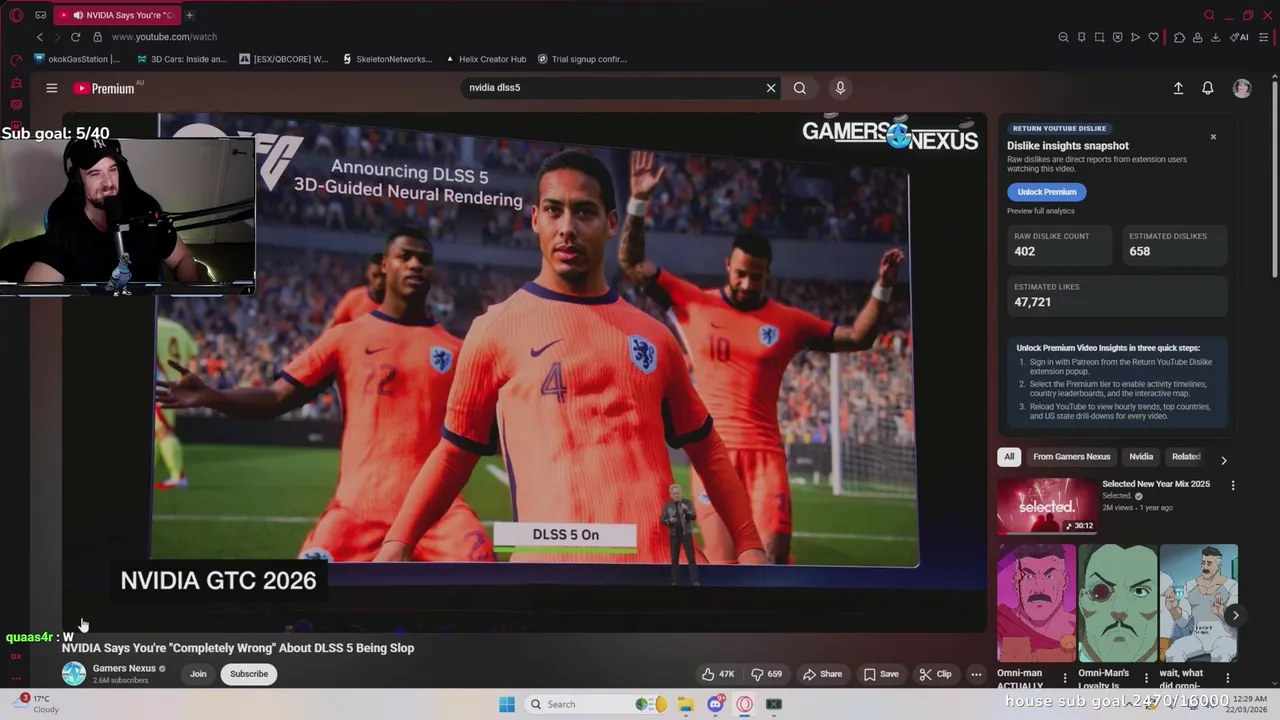Click the video title about DLSS 5
The height and width of the screenshot is (720, 1280).
(238, 648)
